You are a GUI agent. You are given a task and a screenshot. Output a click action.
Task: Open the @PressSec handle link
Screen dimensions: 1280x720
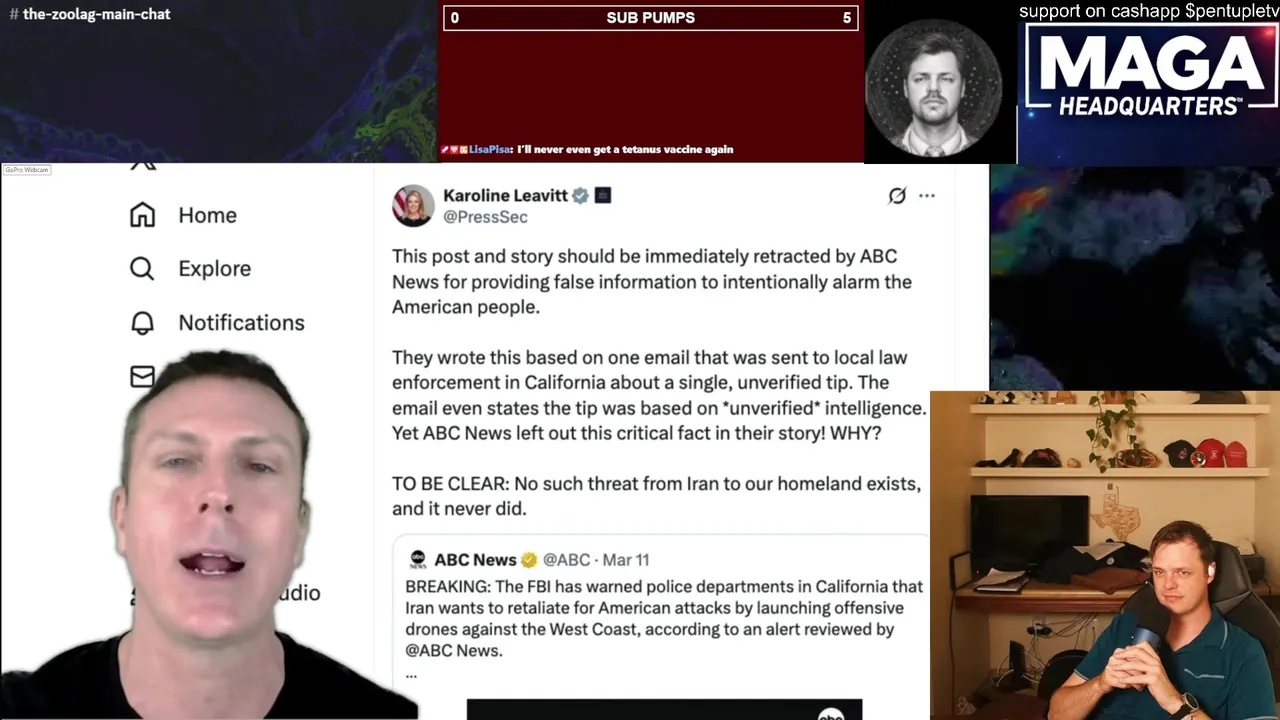click(x=485, y=217)
